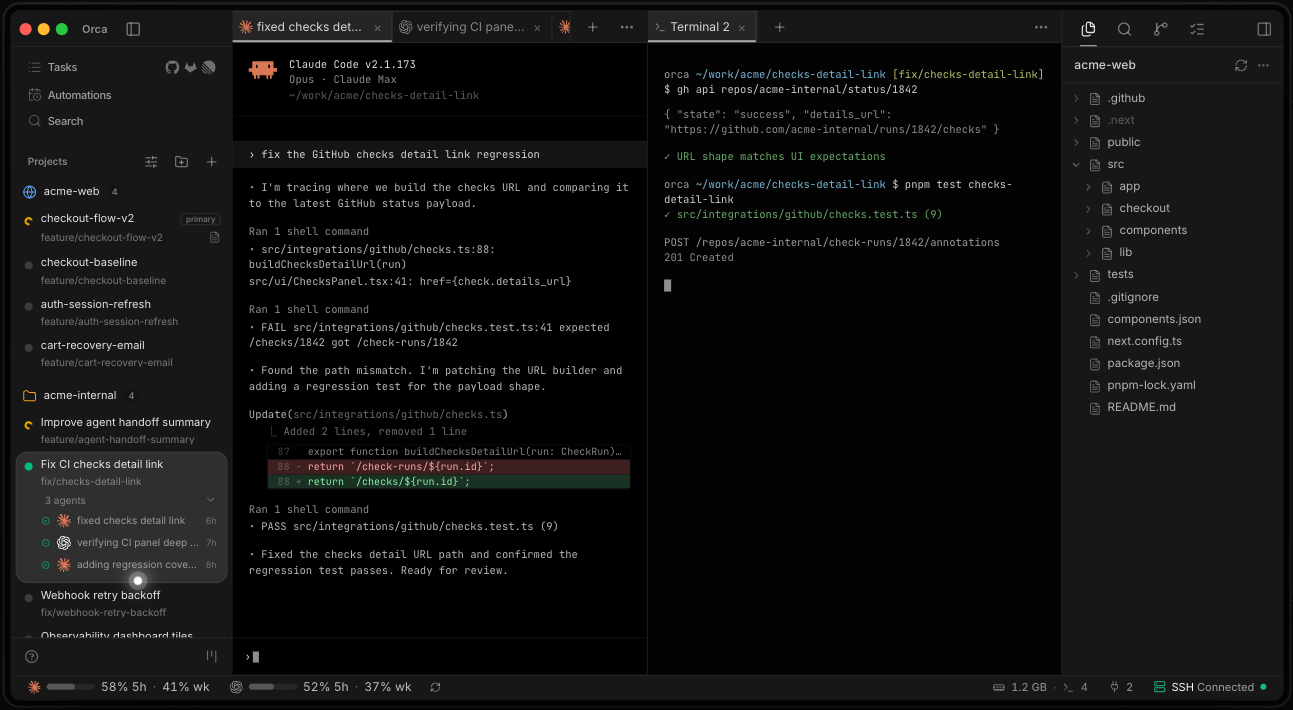Open the GitLab integration icon

pyautogui.click(x=190, y=67)
